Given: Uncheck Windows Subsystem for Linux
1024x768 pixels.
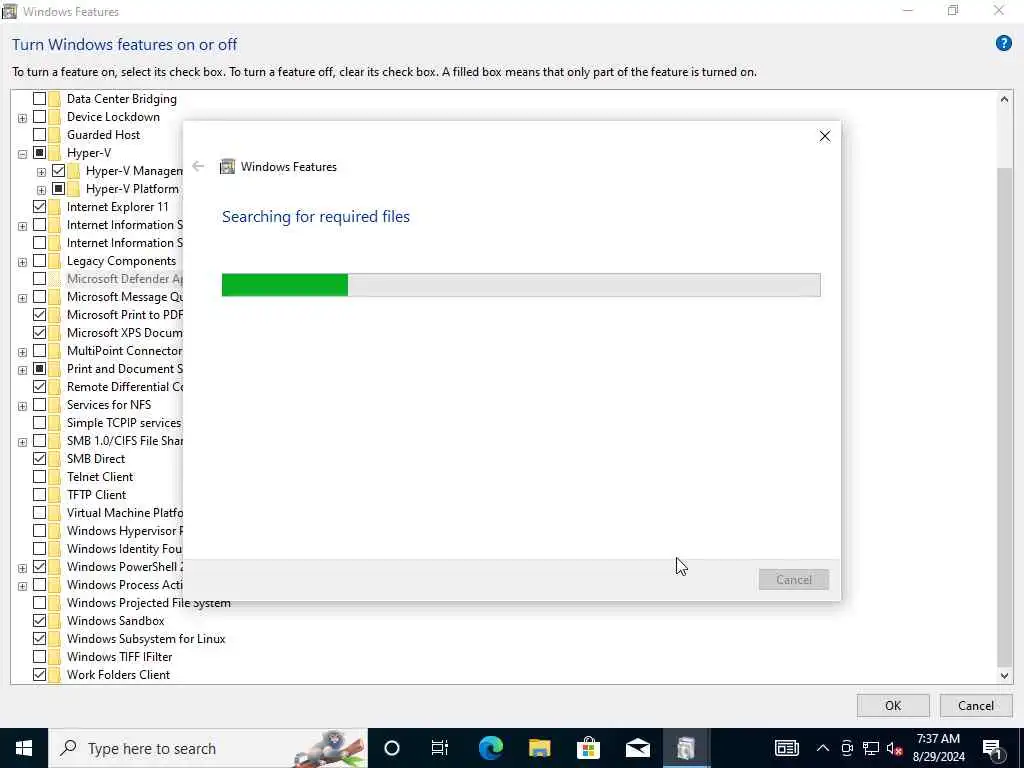Looking at the screenshot, I should 39,639.
